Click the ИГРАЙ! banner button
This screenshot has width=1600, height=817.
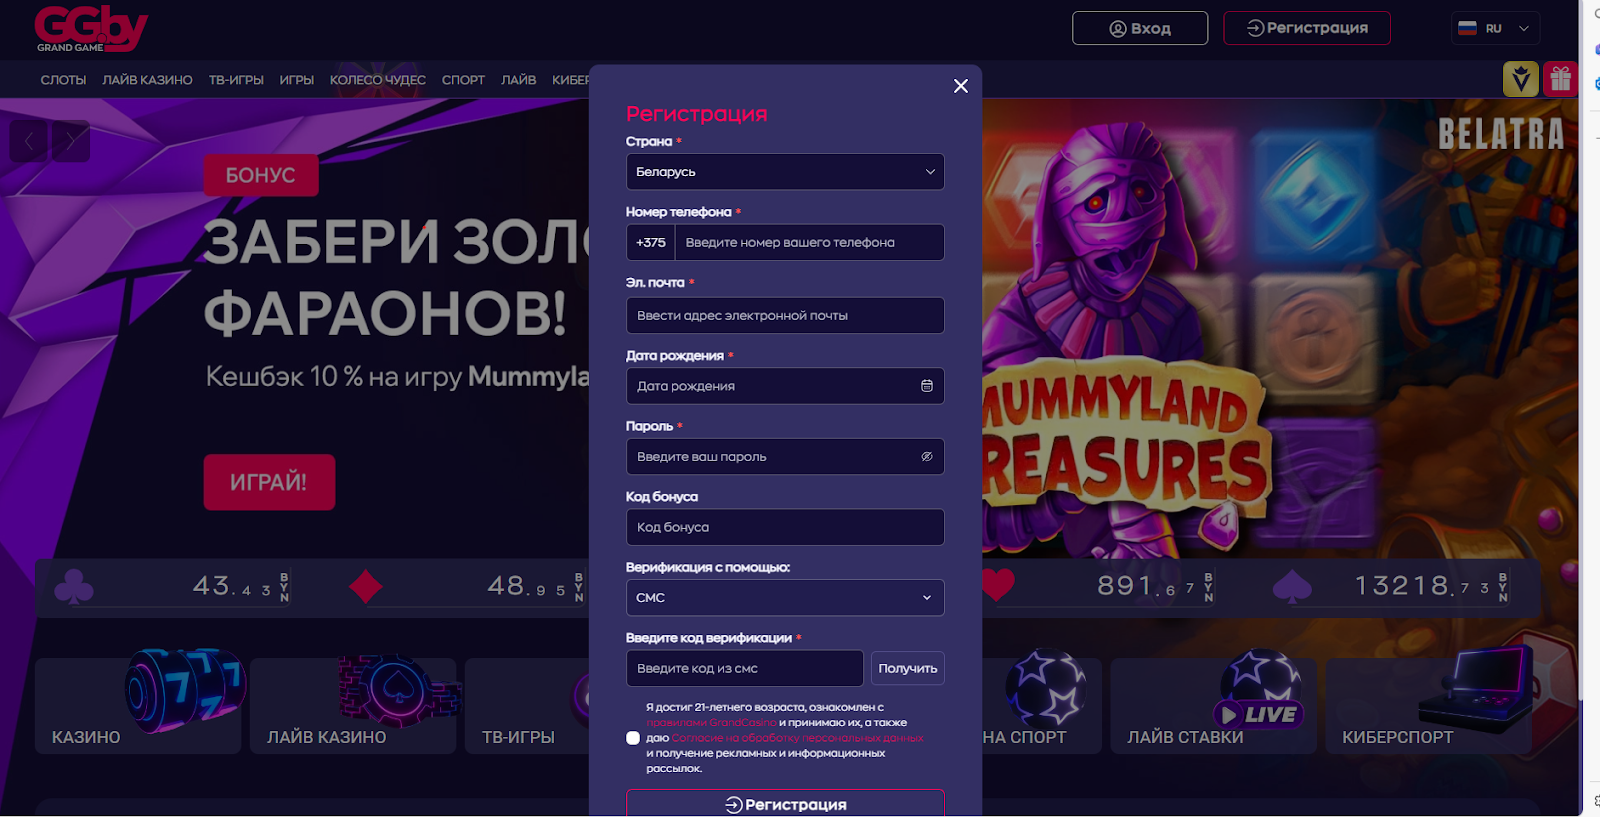tap(269, 482)
